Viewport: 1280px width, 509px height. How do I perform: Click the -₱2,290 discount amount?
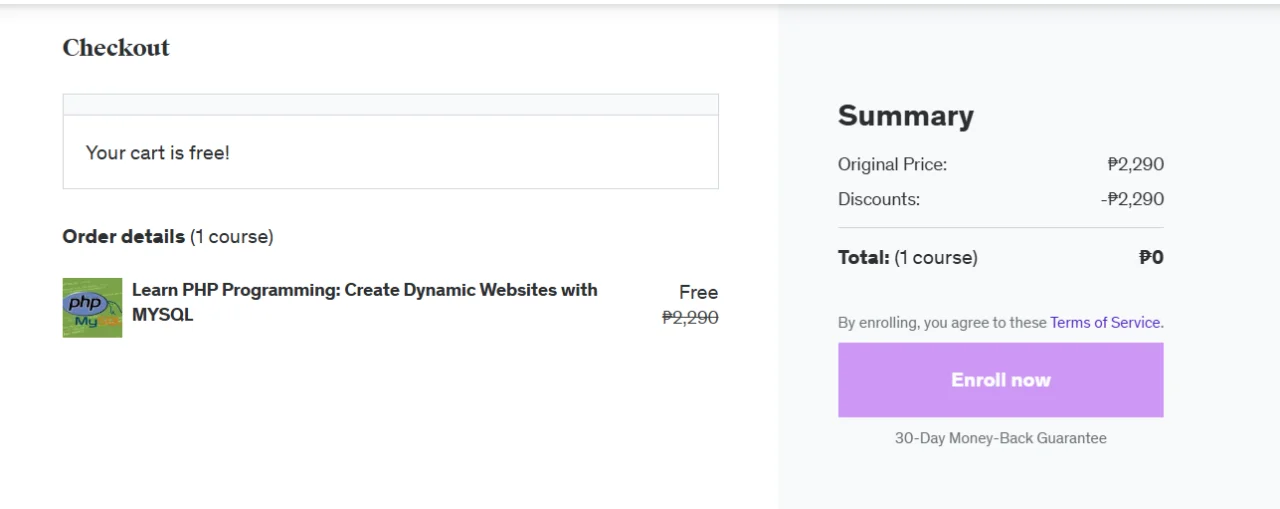1132,199
